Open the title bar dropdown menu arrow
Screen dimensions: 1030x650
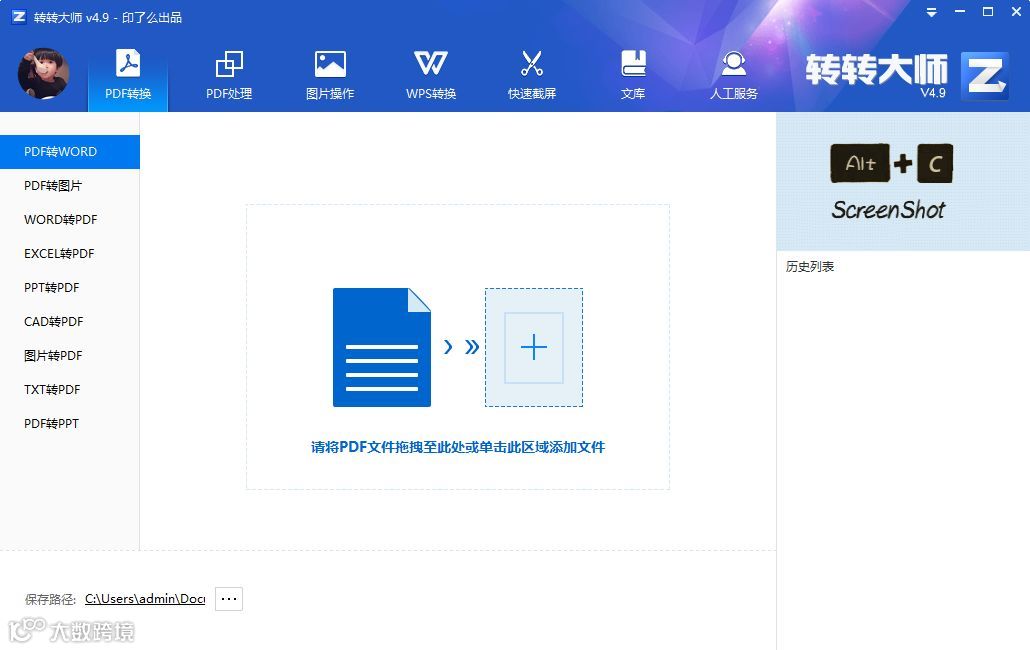click(931, 12)
